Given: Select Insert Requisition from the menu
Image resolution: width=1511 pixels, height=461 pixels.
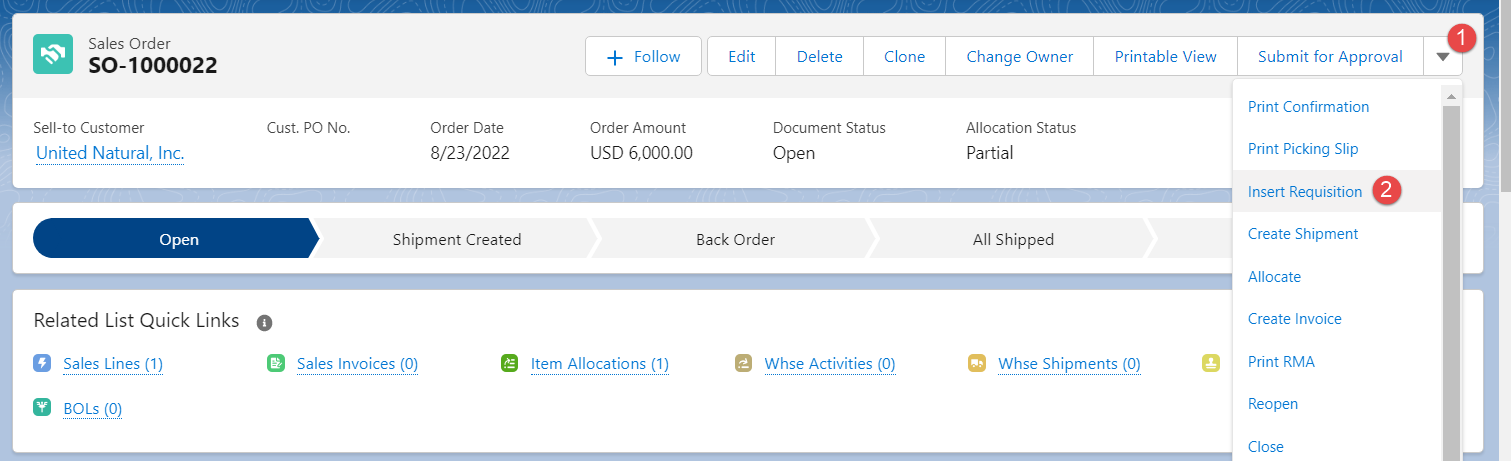Looking at the screenshot, I should click(x=1305, y=191).
